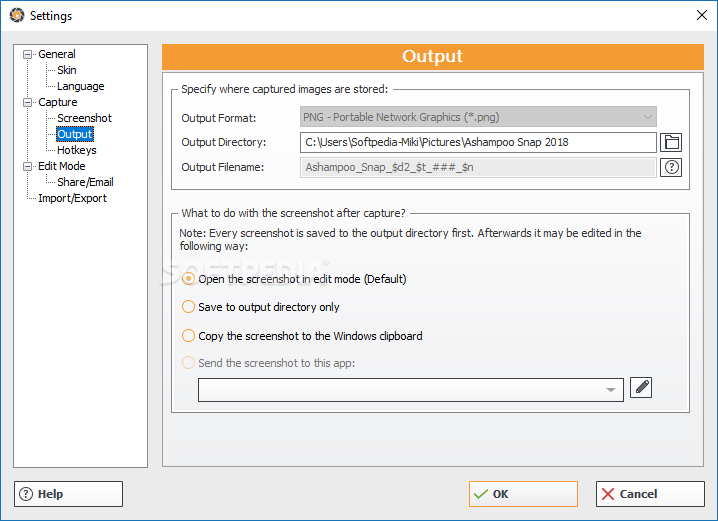Open Import/Export settings page

[72, 198]
